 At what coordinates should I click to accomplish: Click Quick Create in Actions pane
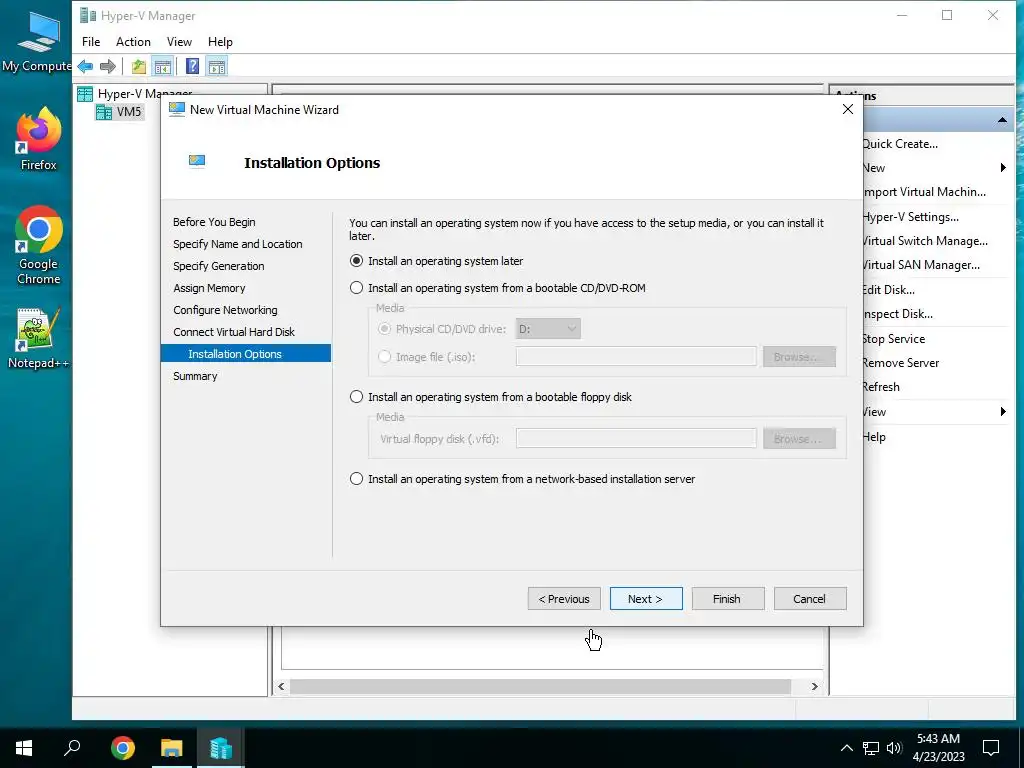[x=900, y=144]
